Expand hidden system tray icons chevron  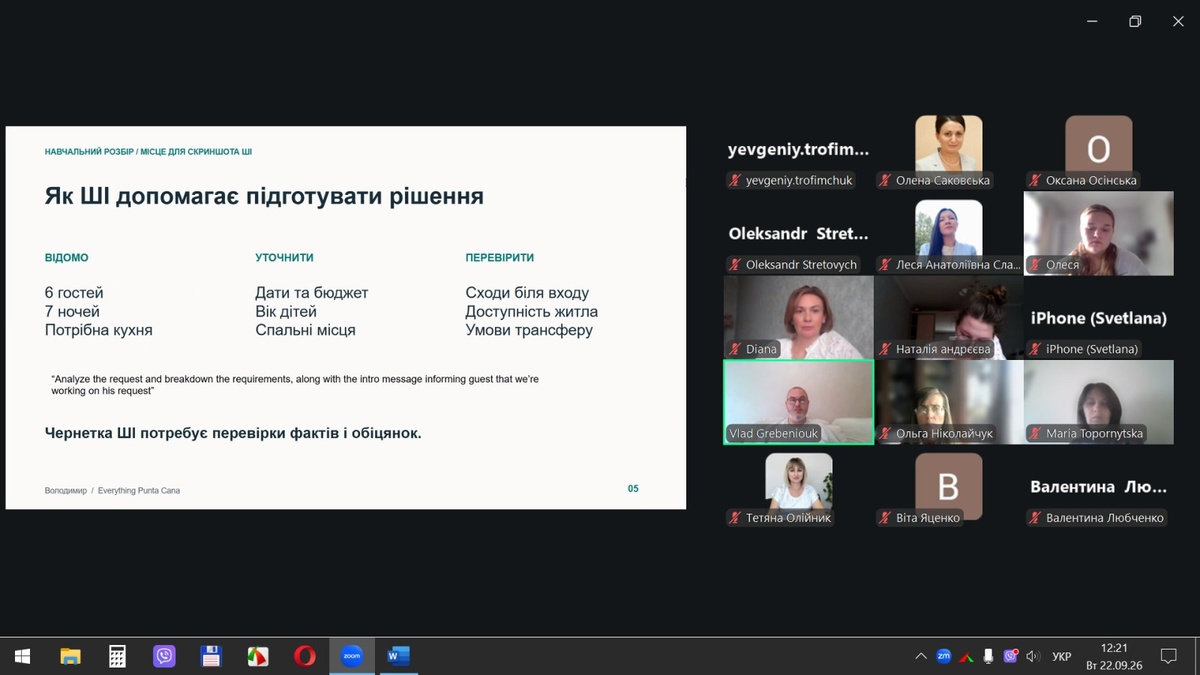[921, 656]
